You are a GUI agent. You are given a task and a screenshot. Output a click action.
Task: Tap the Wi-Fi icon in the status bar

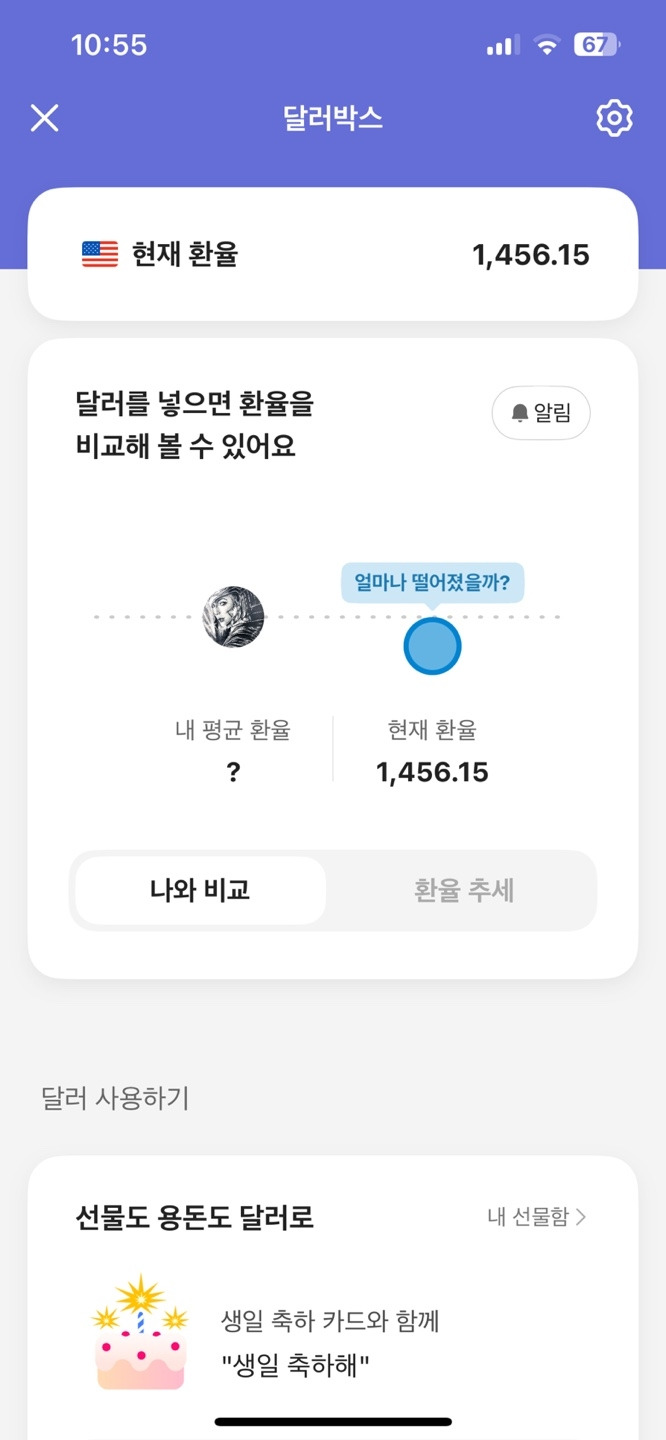(x=546, y=45)
